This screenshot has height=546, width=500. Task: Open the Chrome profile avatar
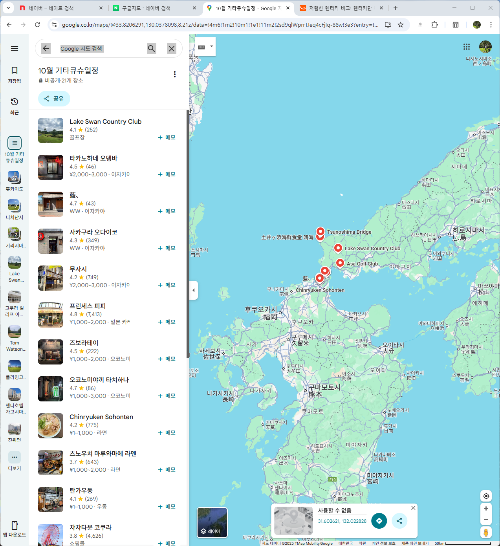(477, 24)
